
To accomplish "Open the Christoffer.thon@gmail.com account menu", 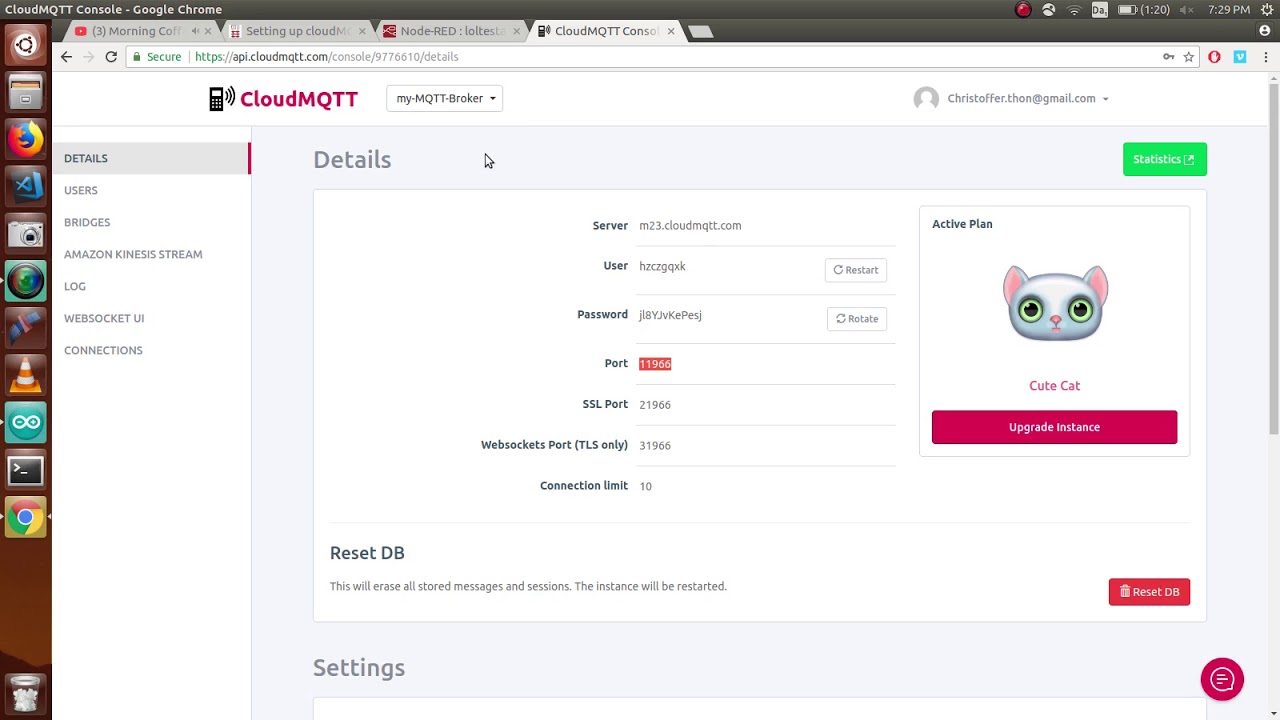I will (1027, 98).
